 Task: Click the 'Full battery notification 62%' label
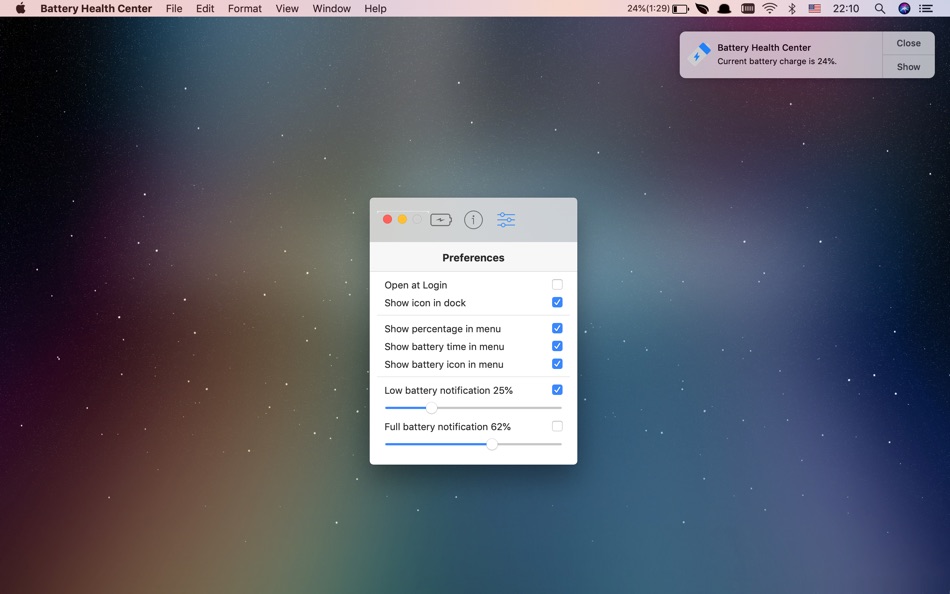(x=447, y=427)
